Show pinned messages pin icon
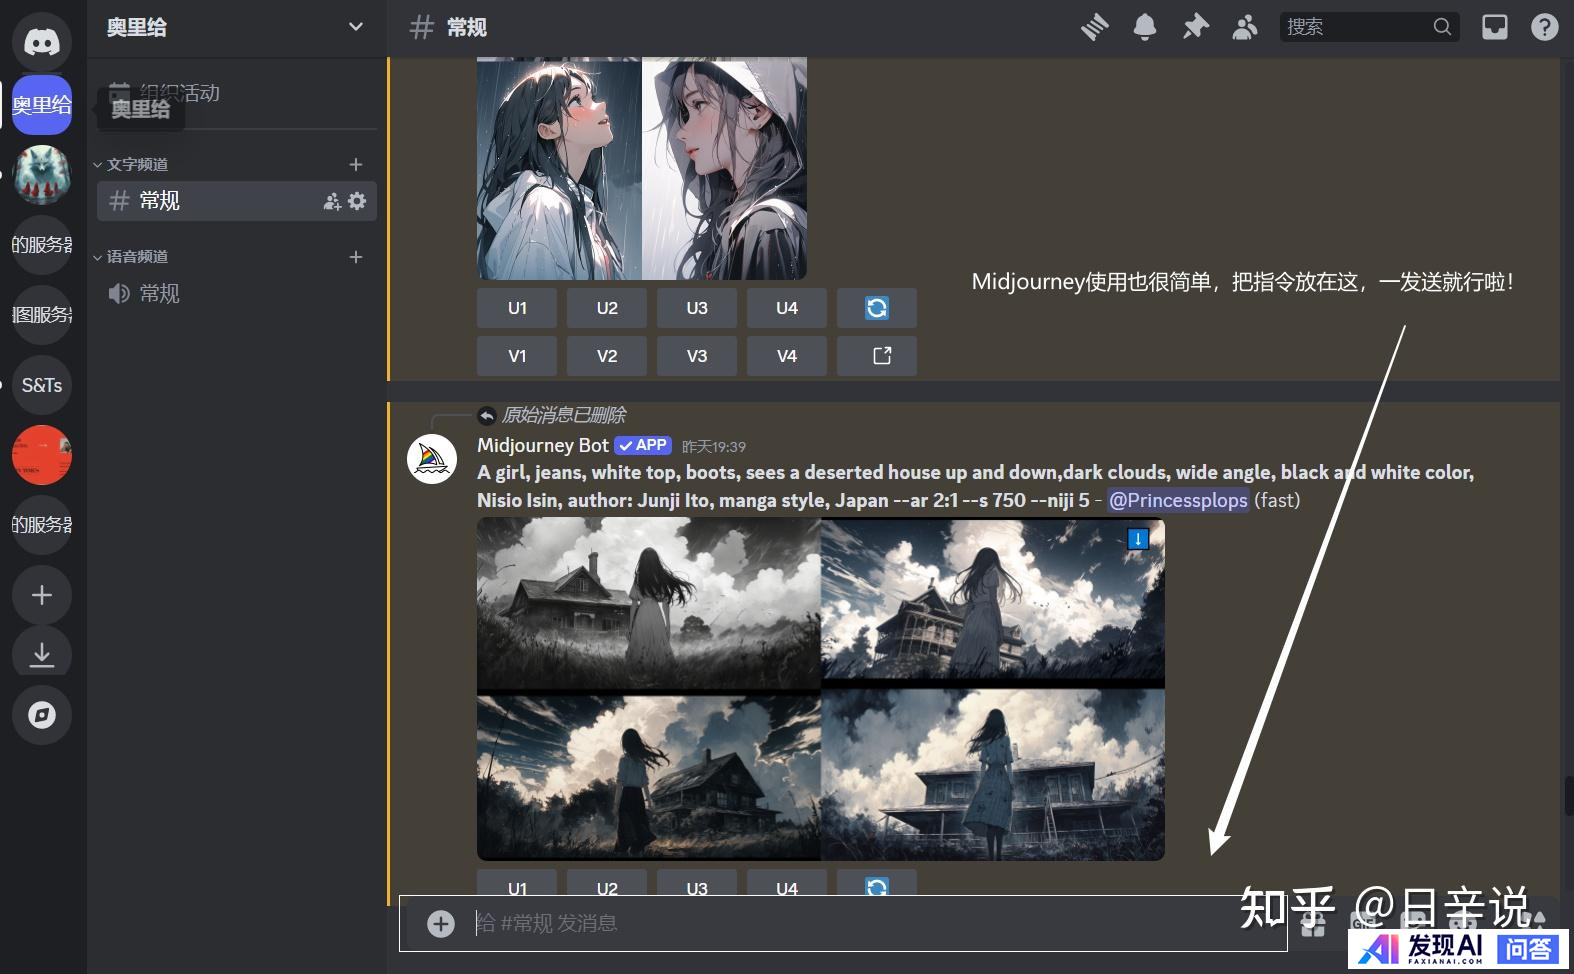The height and width of the screenshot is (974, 1574). [1195, 27]
